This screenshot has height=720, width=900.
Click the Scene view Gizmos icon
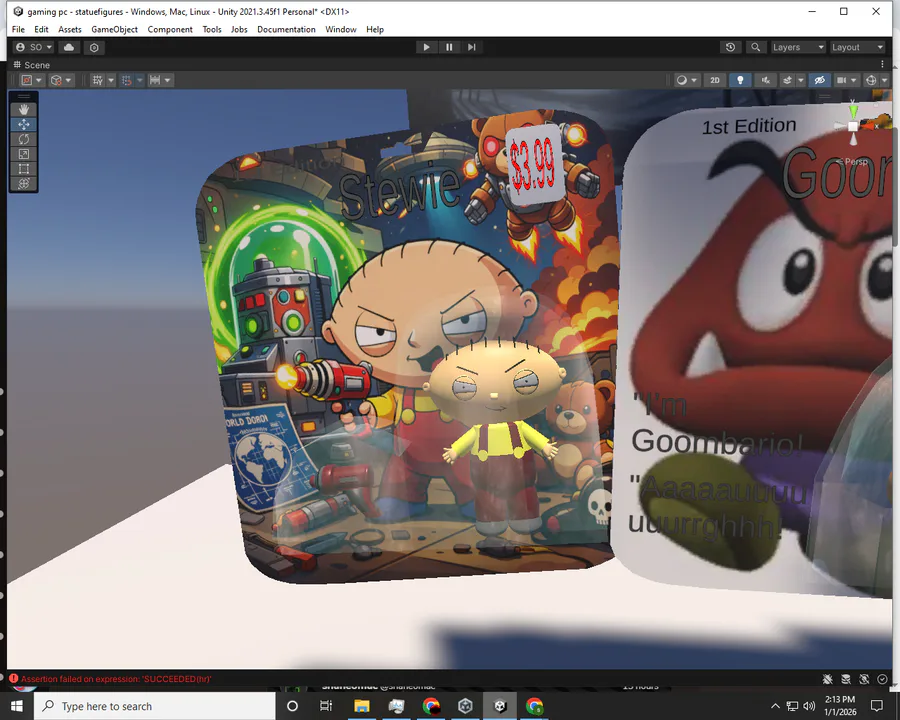(x=871, y=80)
